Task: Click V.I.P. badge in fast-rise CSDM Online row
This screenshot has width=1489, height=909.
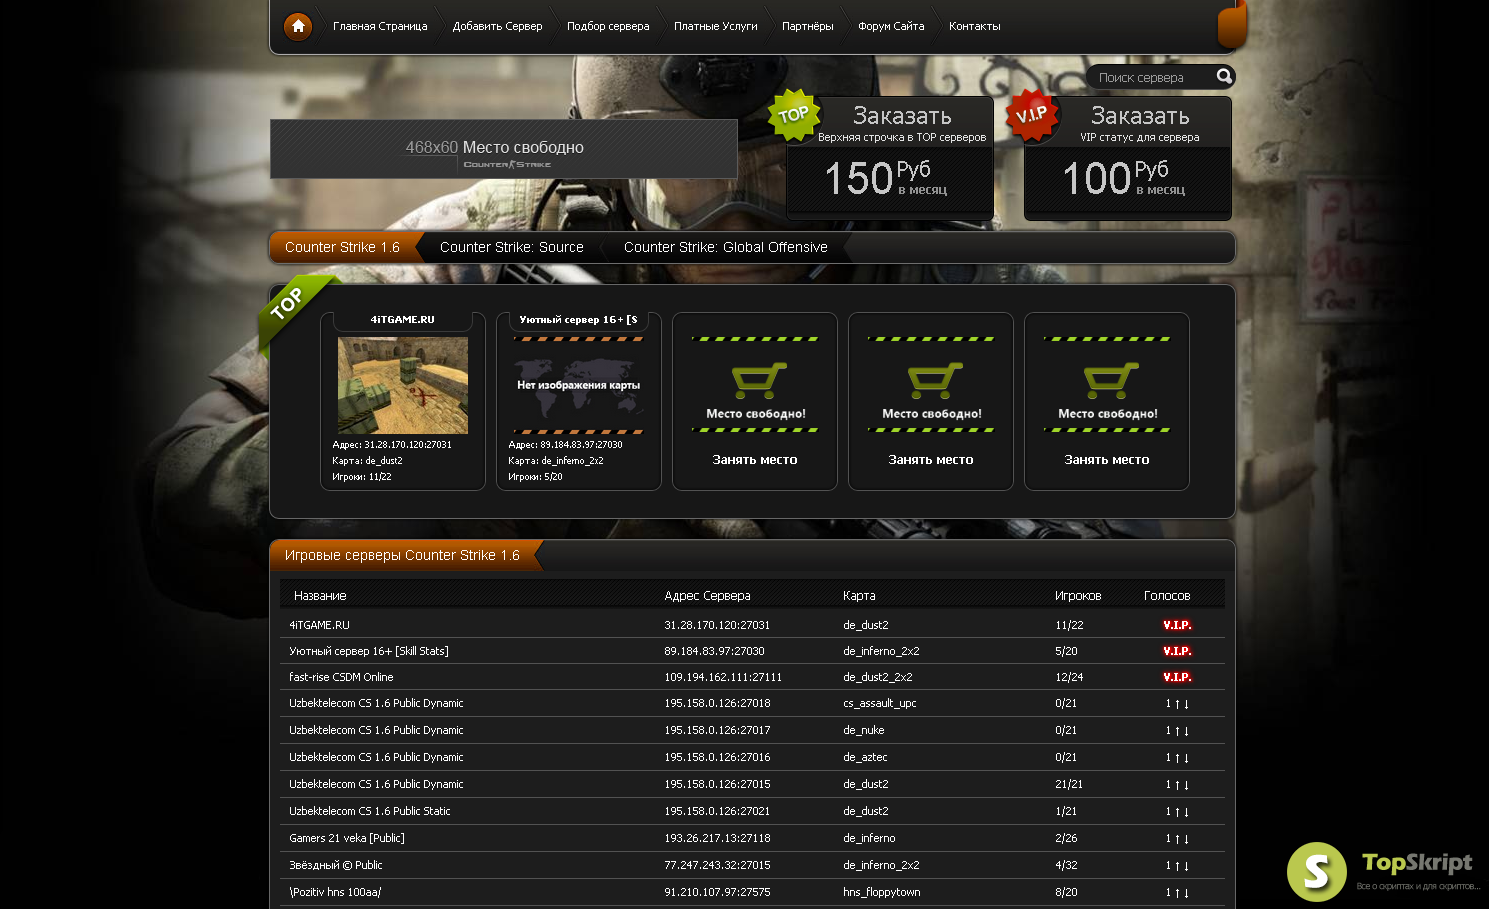Action: (1177, 677)
